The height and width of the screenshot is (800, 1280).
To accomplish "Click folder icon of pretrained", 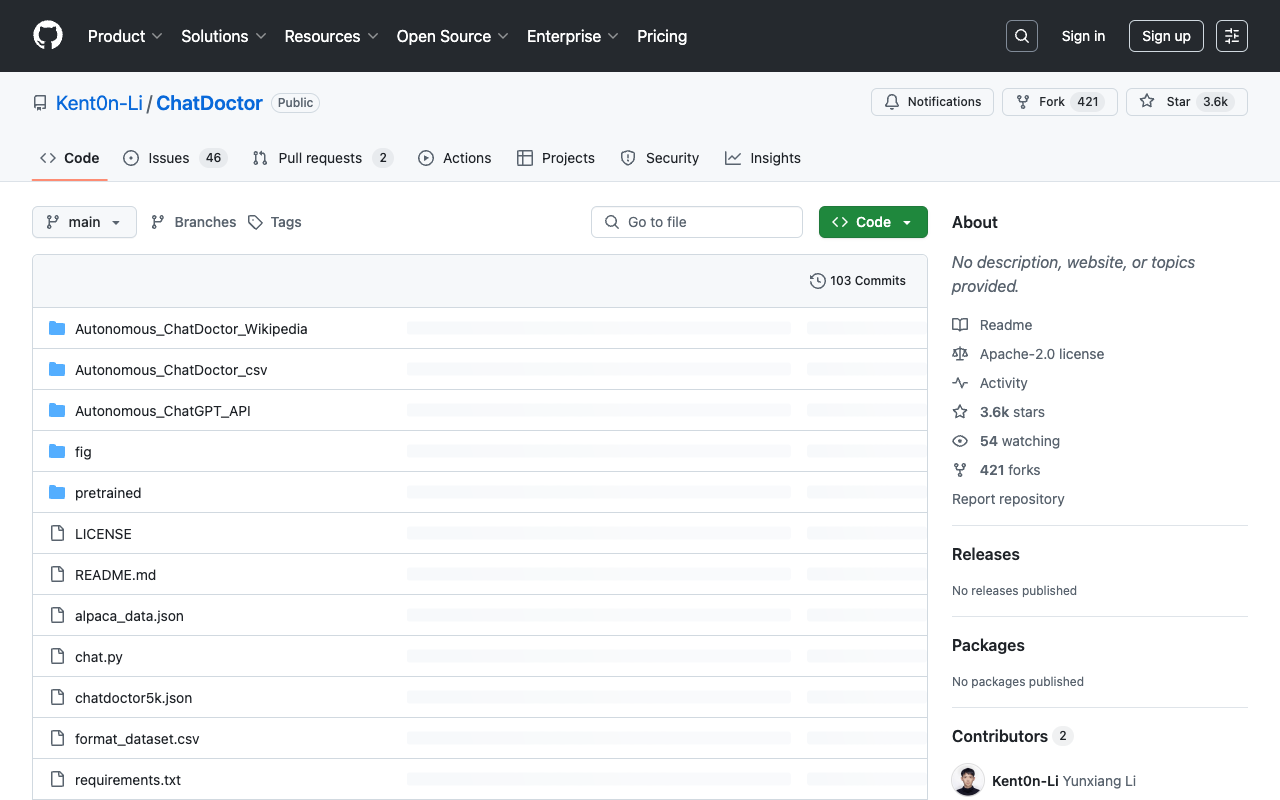I will coord(57,493).
